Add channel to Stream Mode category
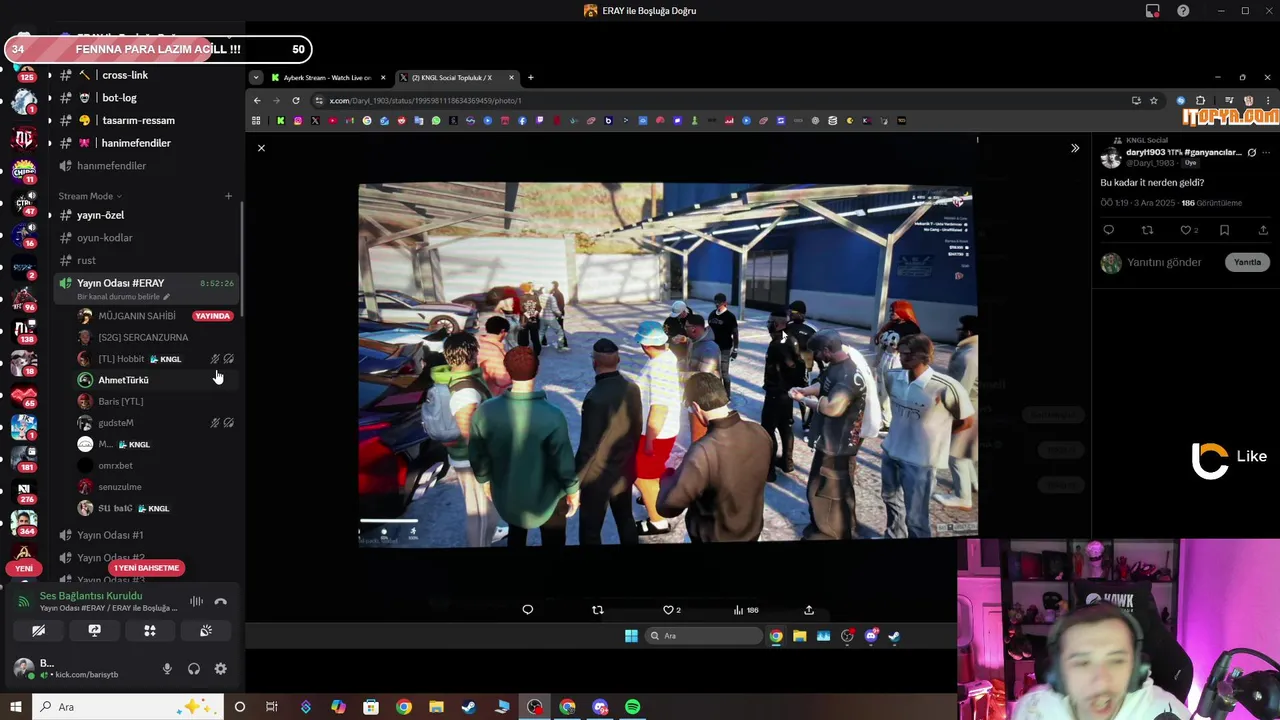 [x=228, y=196]
